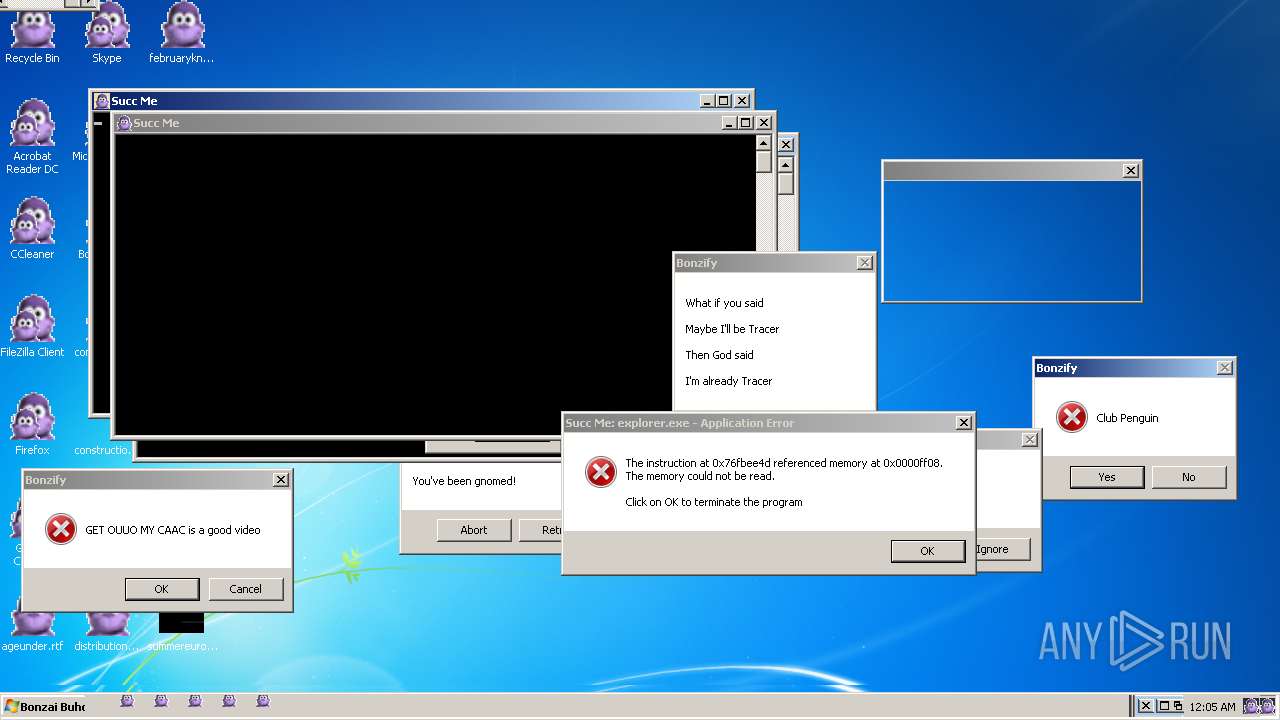Select the 'What if you said' text line
The width and height of the screenshot is (1280, 720).
pyautogui.click(x=724, y=303)
